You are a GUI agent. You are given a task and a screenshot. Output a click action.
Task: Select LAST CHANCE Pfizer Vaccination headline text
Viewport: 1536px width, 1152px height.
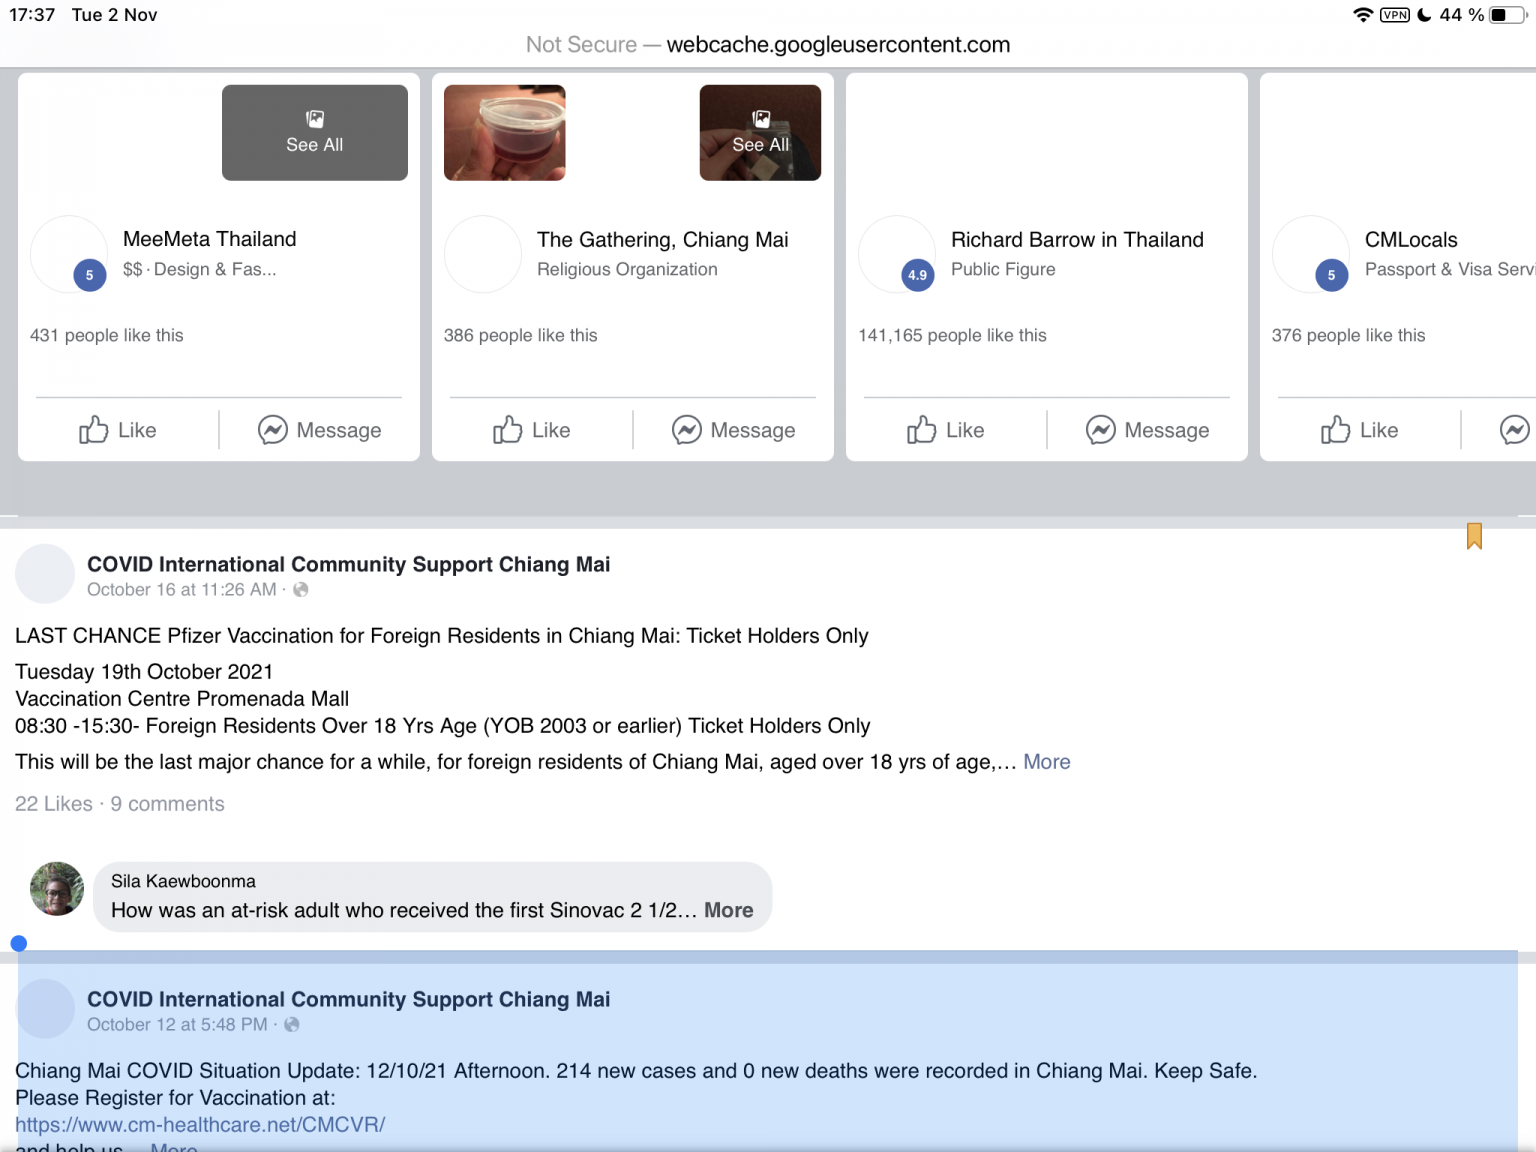[x=442, y=636]
